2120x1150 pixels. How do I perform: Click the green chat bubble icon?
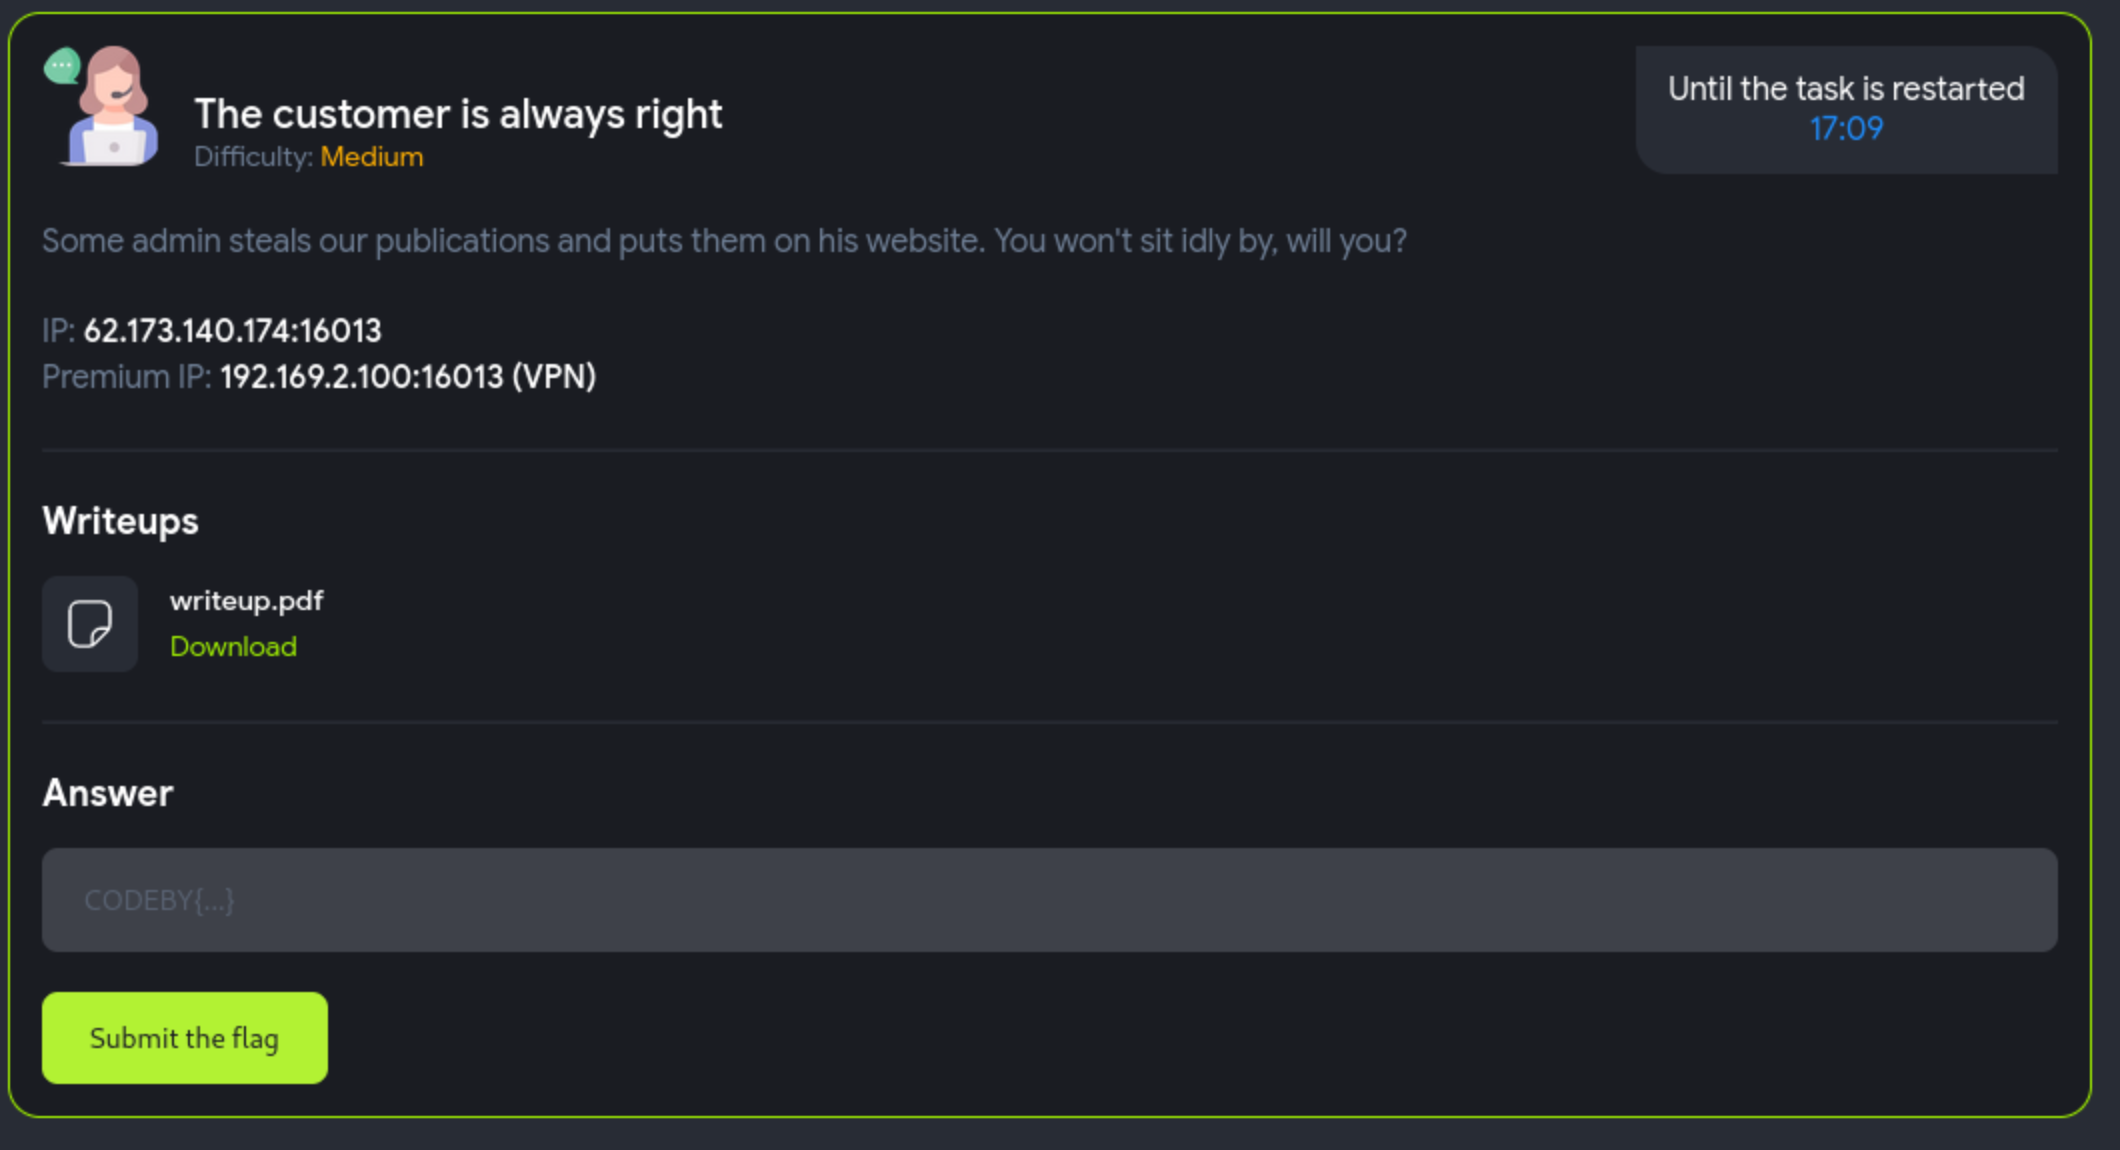tap(61, 66)
